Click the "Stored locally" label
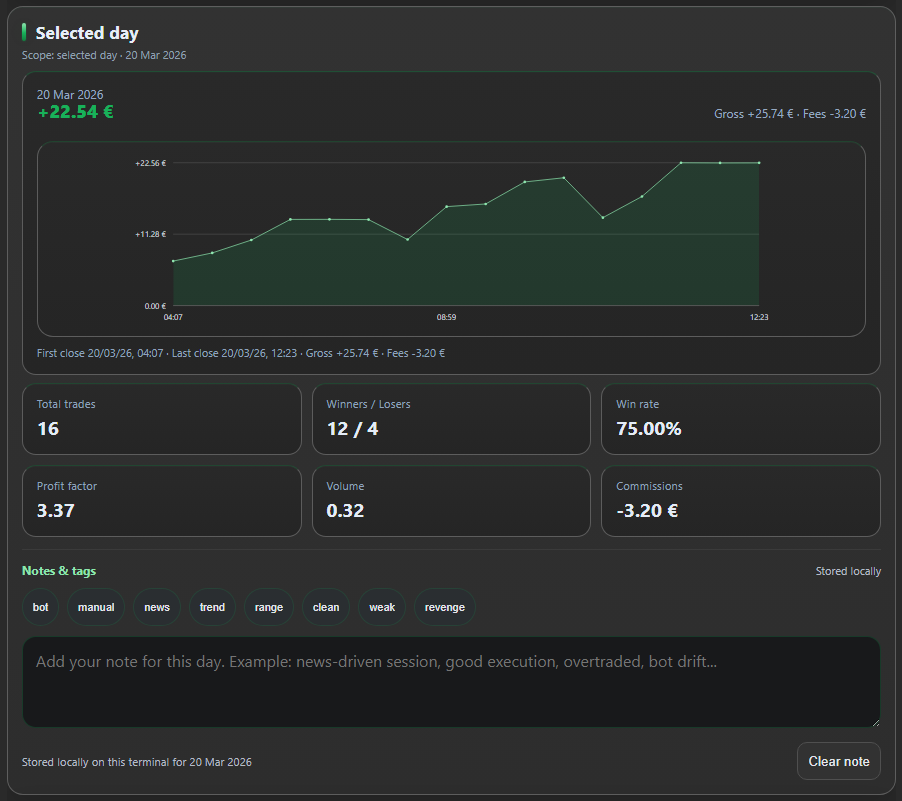Image resolution: width=902 pixels, height=801 pixels. [x=848, y=570]
